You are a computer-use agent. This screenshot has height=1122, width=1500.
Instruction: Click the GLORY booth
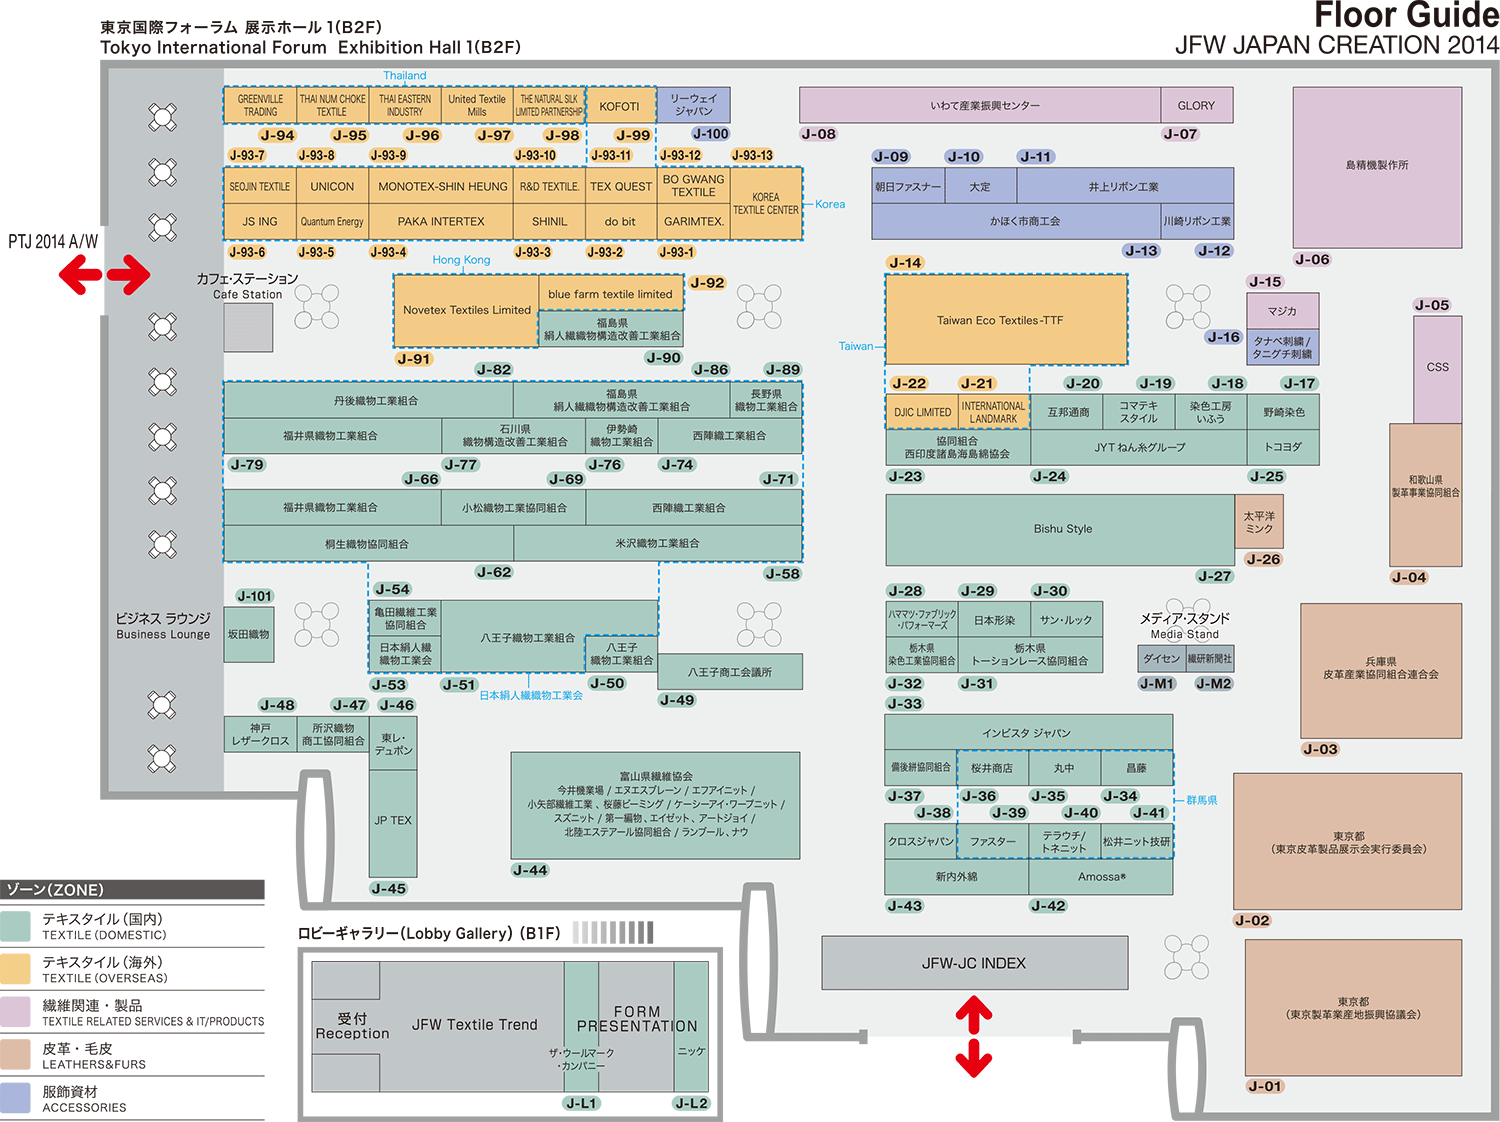[1196, 106]
